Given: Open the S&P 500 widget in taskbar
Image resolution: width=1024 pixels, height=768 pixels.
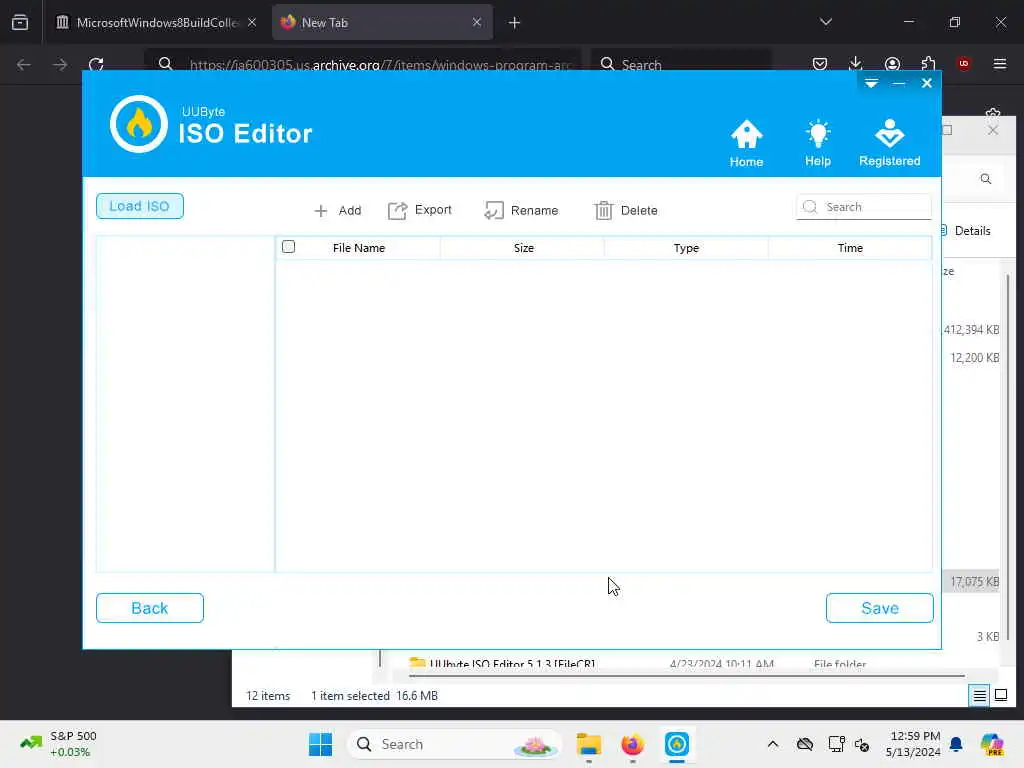Looking at the screenshot, I should click(x=59, y=744).
